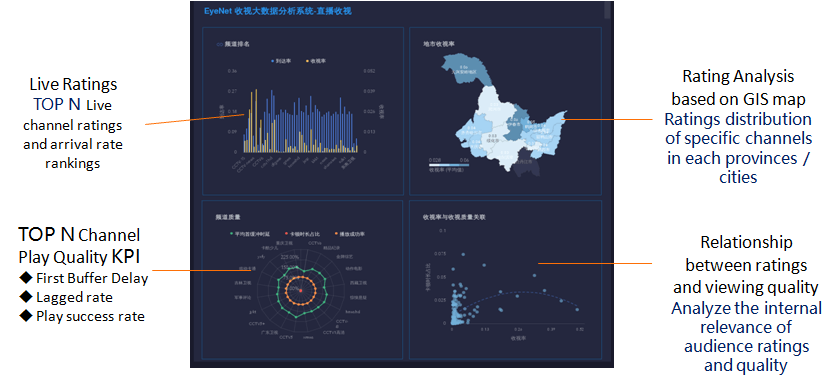Click the red center point of radar chart
Screen dimensions: 837x382
tap(301, 290)
